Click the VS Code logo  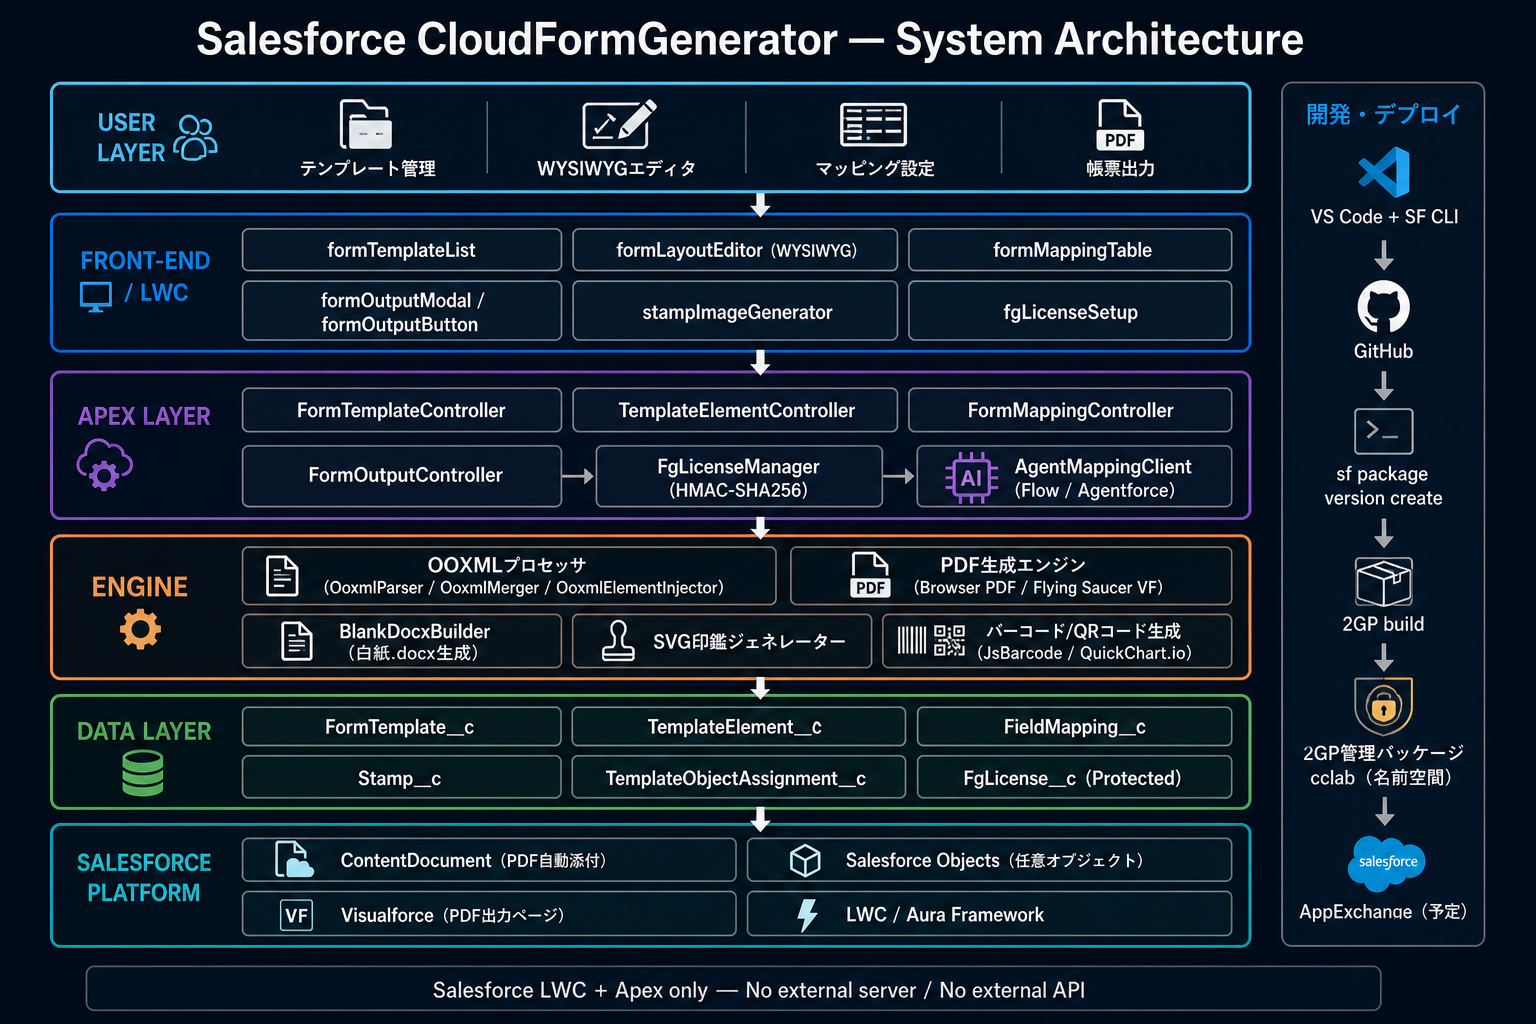1384,172
